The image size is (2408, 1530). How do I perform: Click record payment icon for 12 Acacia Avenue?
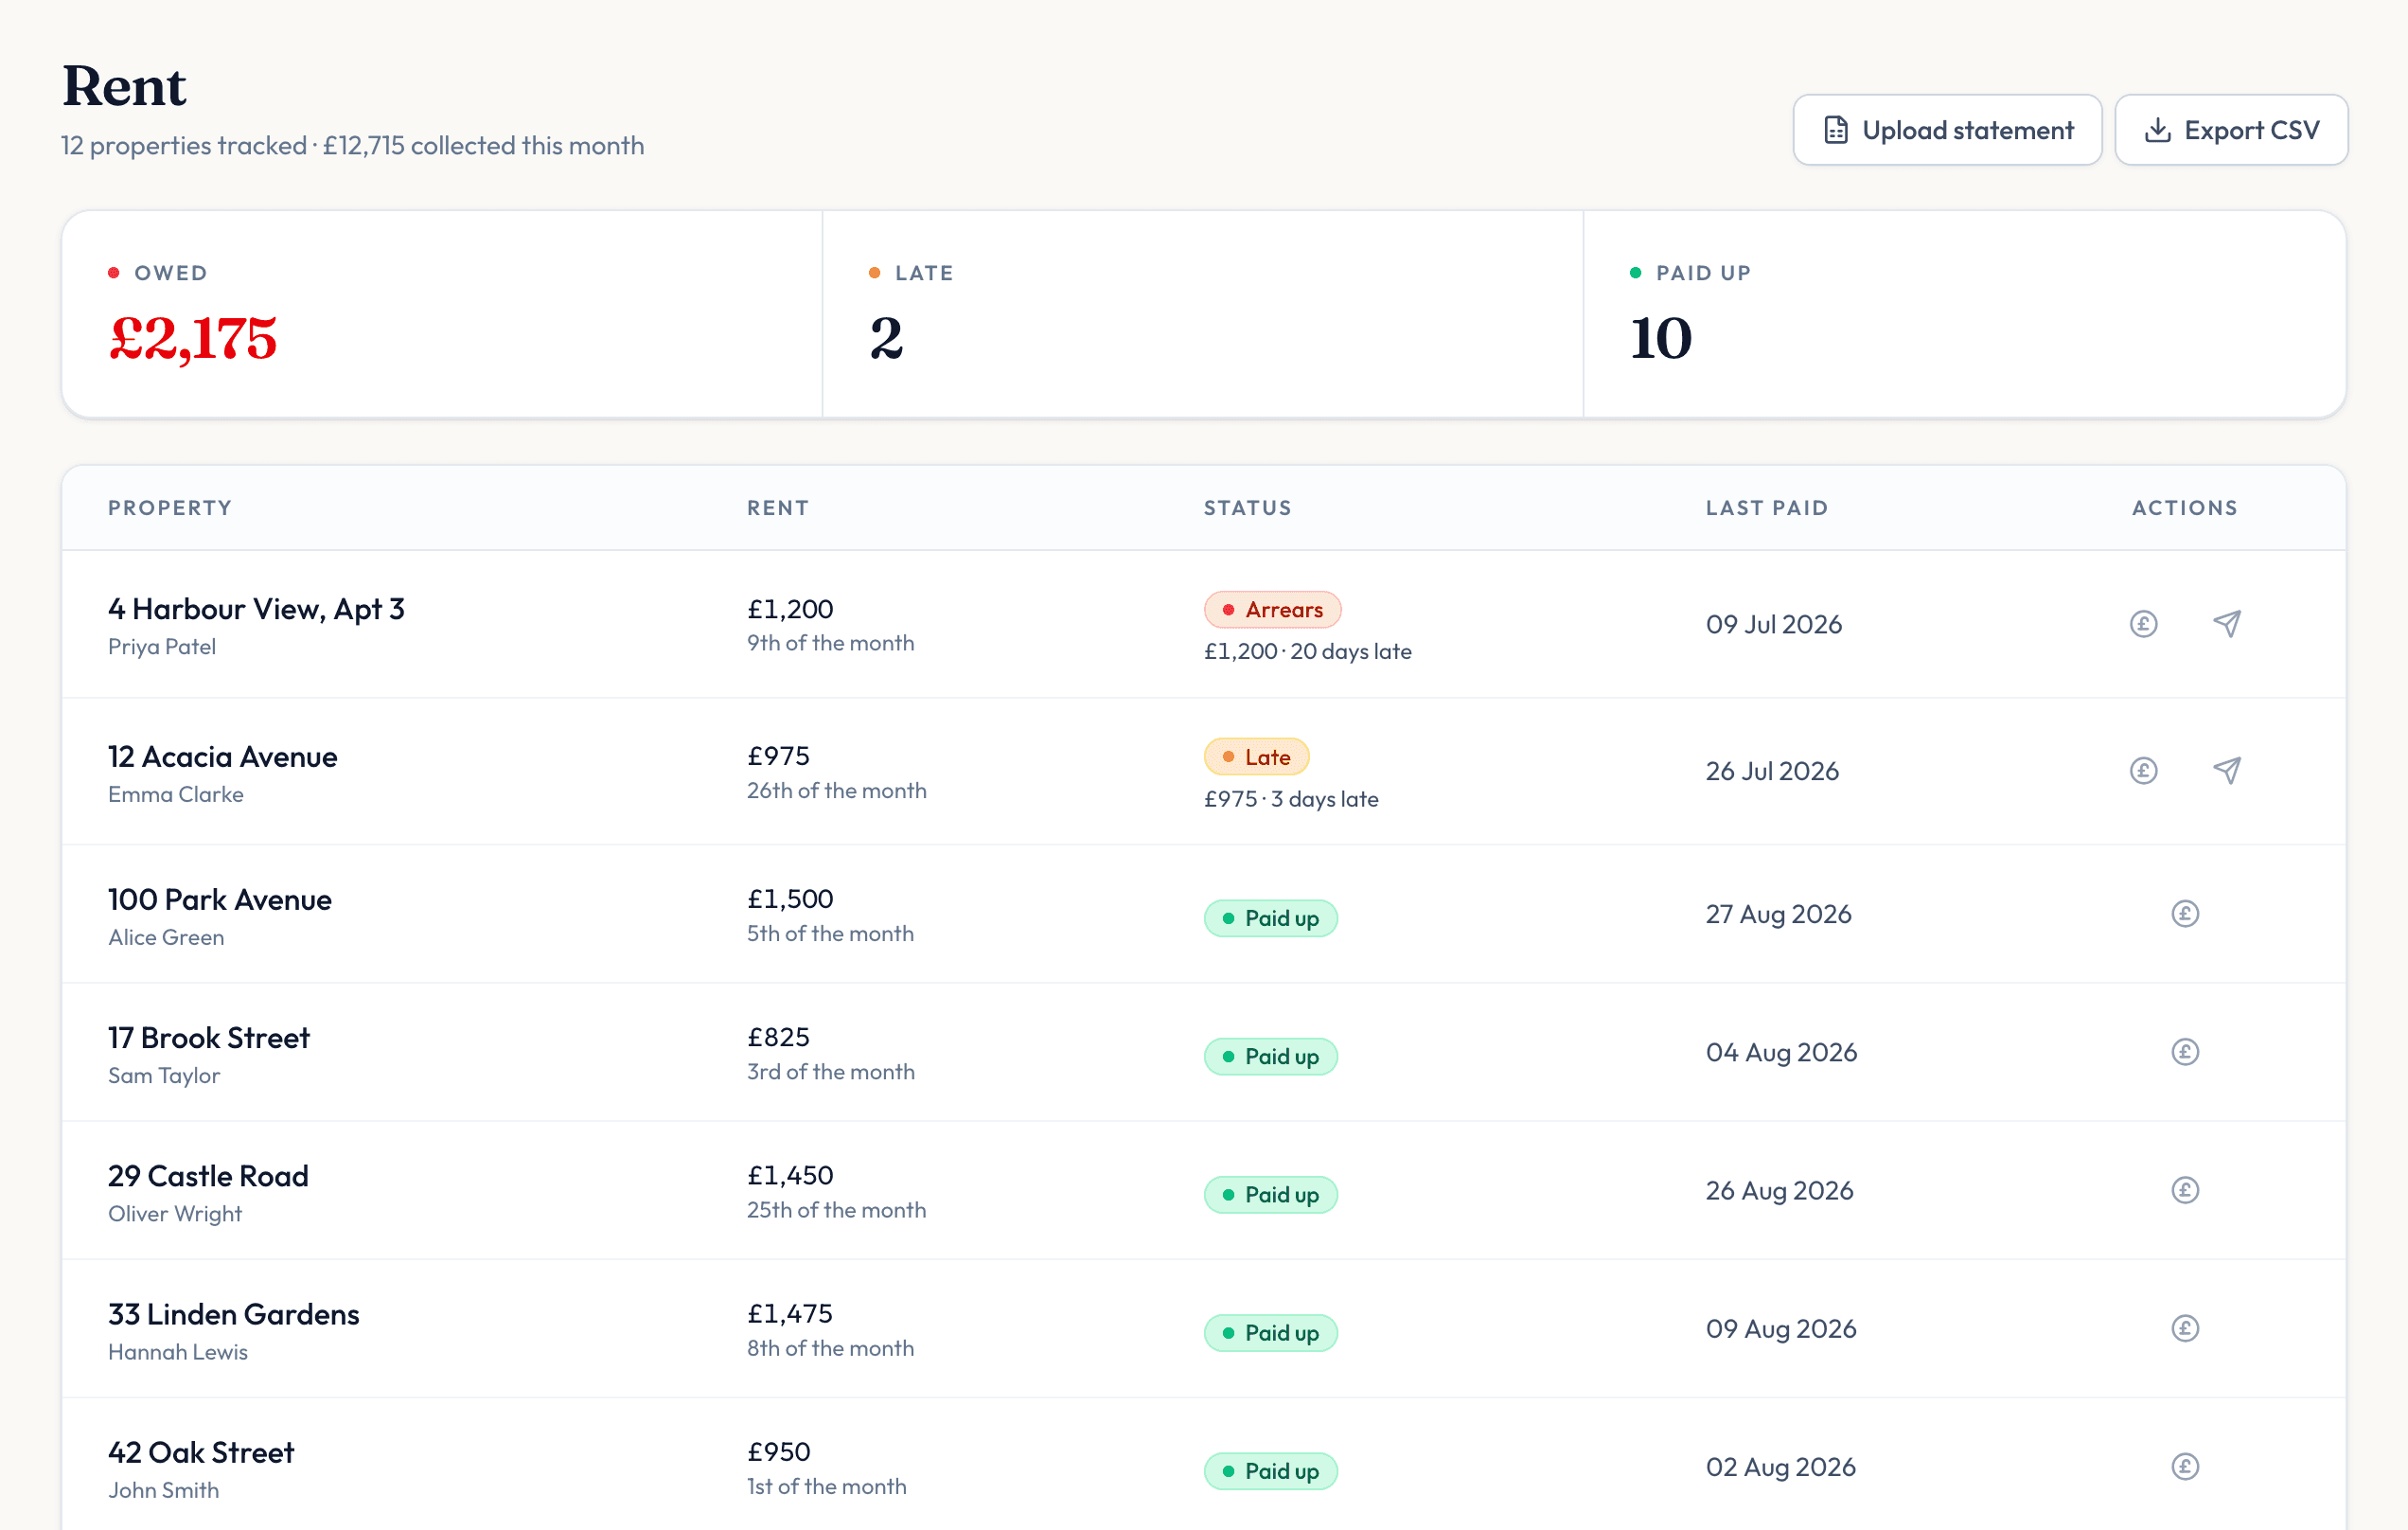[x=2143, y=771]
